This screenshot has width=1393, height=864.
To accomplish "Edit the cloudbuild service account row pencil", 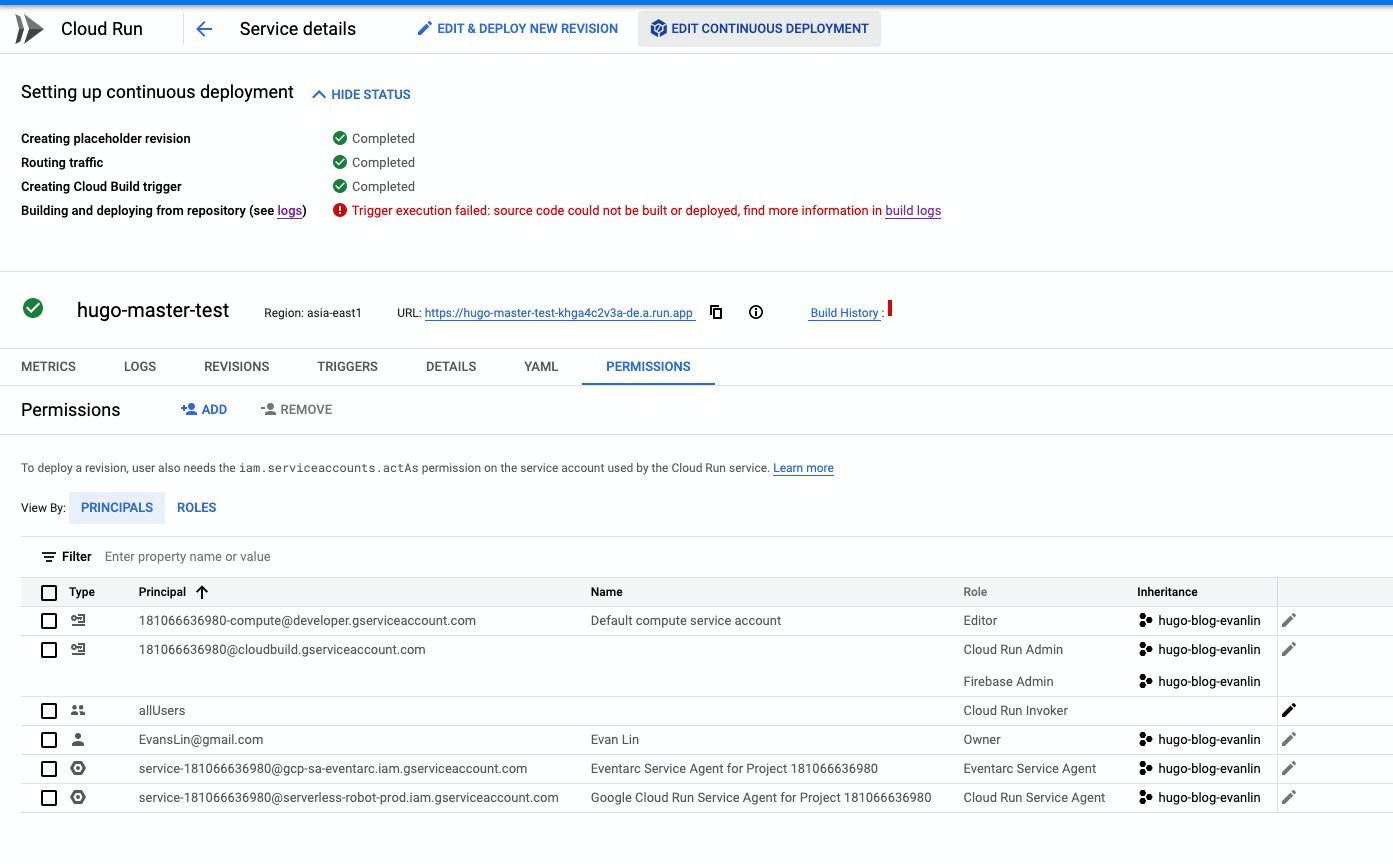I will pyautogui.click(x=1289, y=650).
